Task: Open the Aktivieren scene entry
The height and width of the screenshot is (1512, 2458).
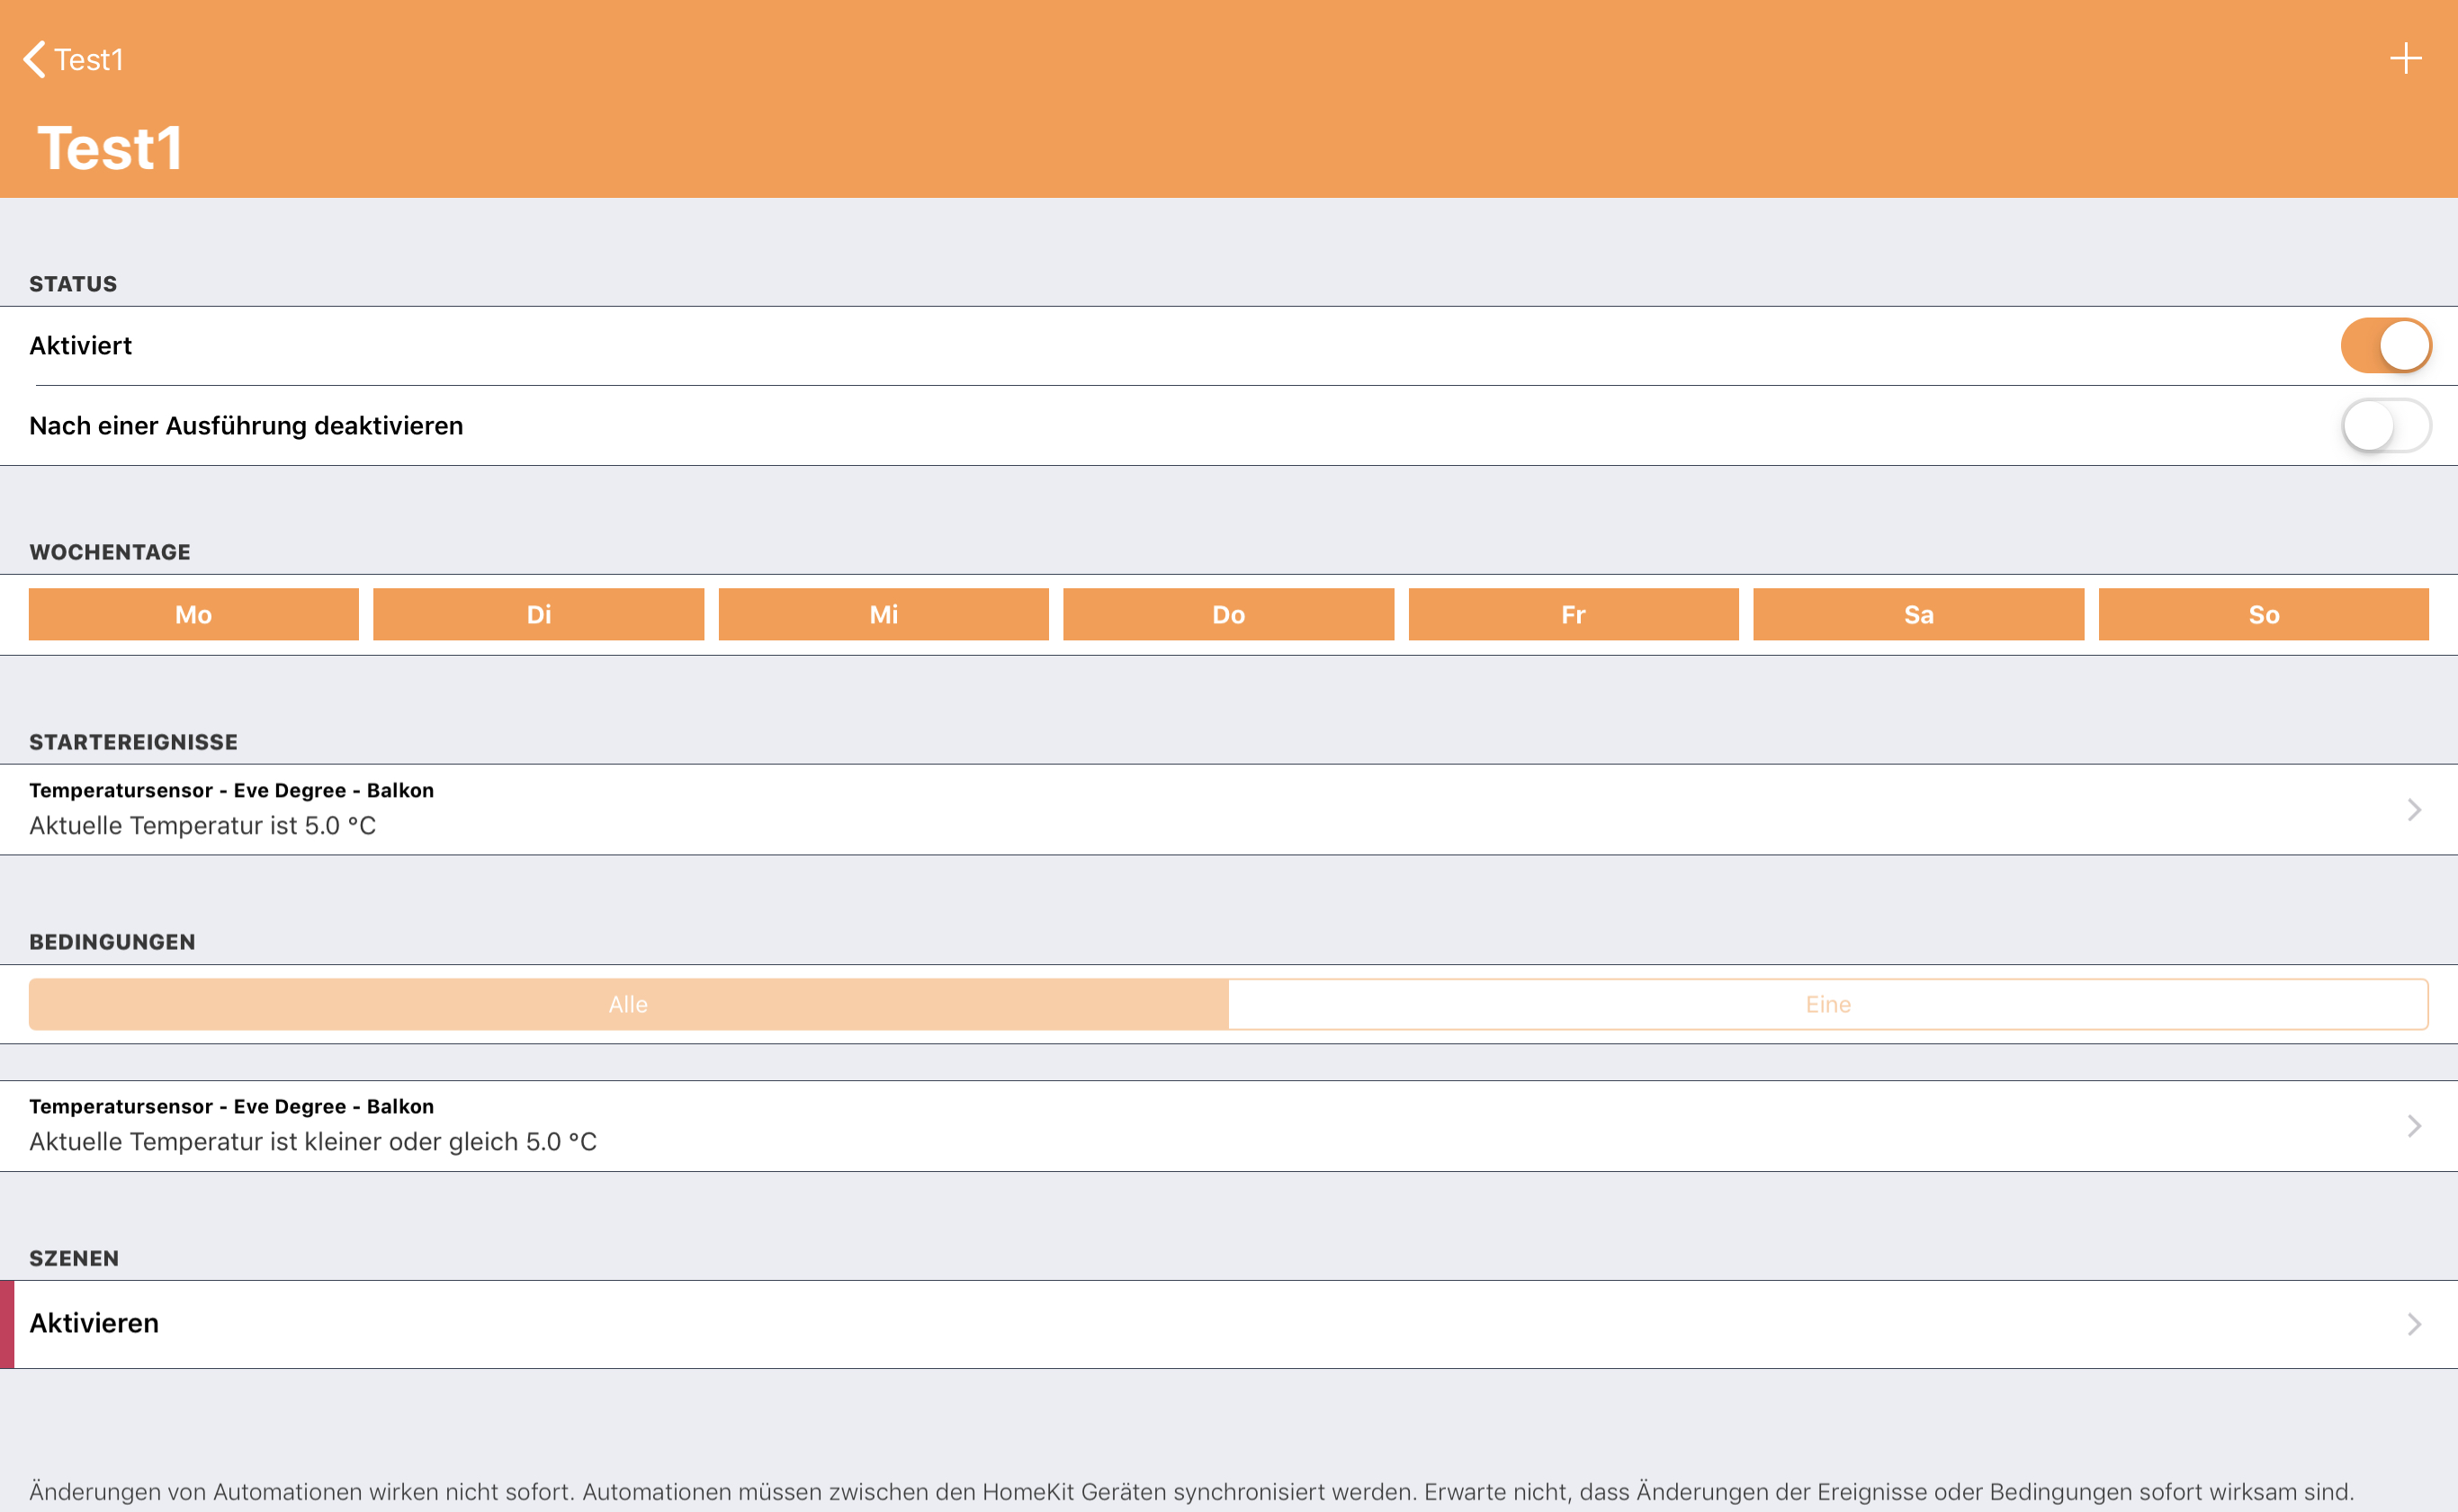Action: (94, 1323)
